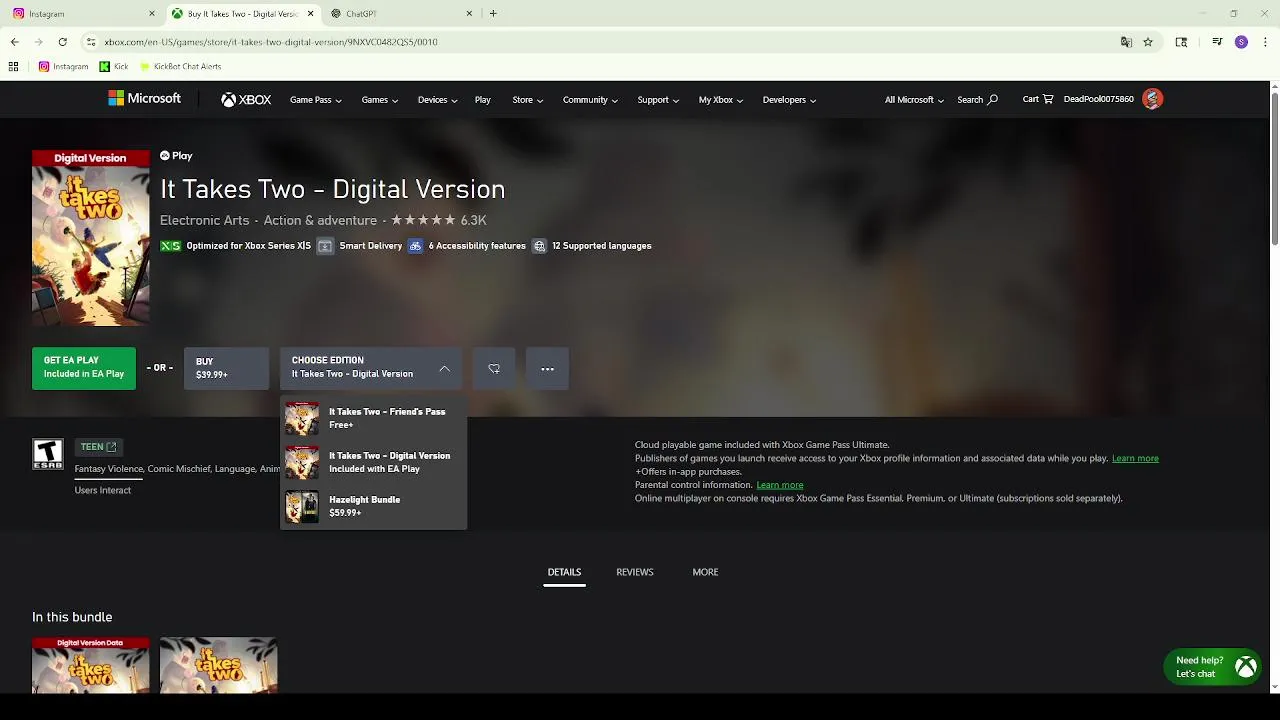Image resolution: width=1280 pixels, height=720 pixels.
Task: Select It Takes Two Digital Version edition
Action: 373,462
